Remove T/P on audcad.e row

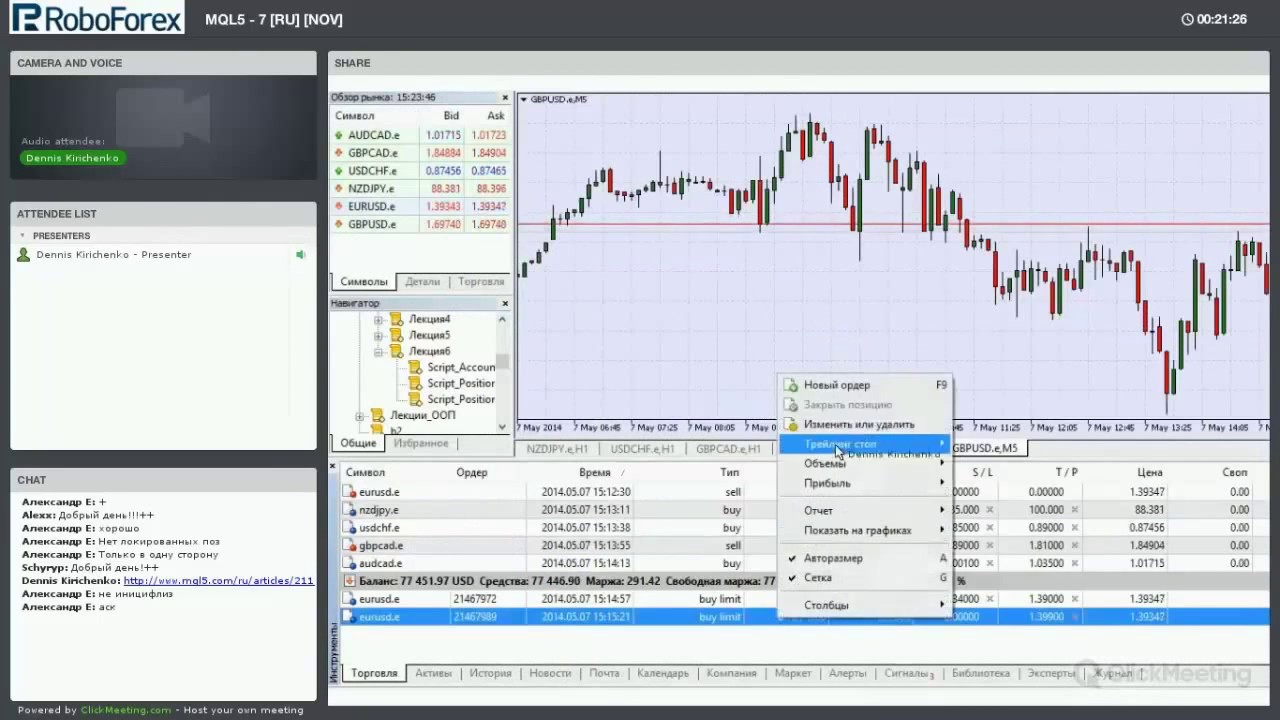[x=1074, y=563]
